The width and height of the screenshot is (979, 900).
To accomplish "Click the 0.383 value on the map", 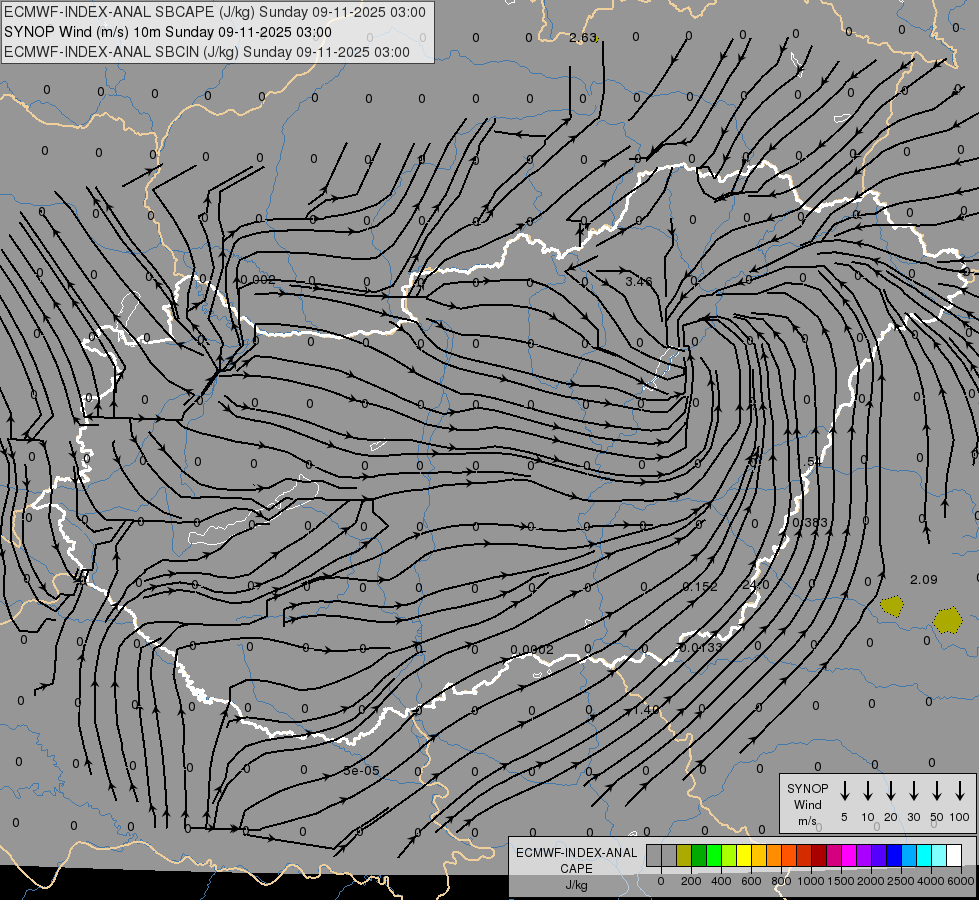I will (x=810, y=522).
